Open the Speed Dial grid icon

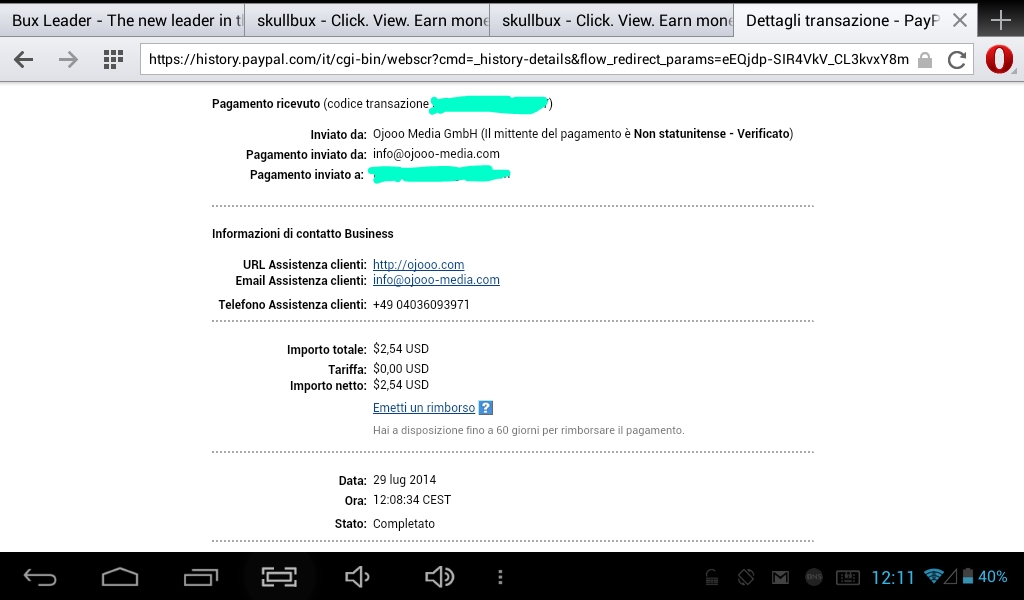pos(113,60)
